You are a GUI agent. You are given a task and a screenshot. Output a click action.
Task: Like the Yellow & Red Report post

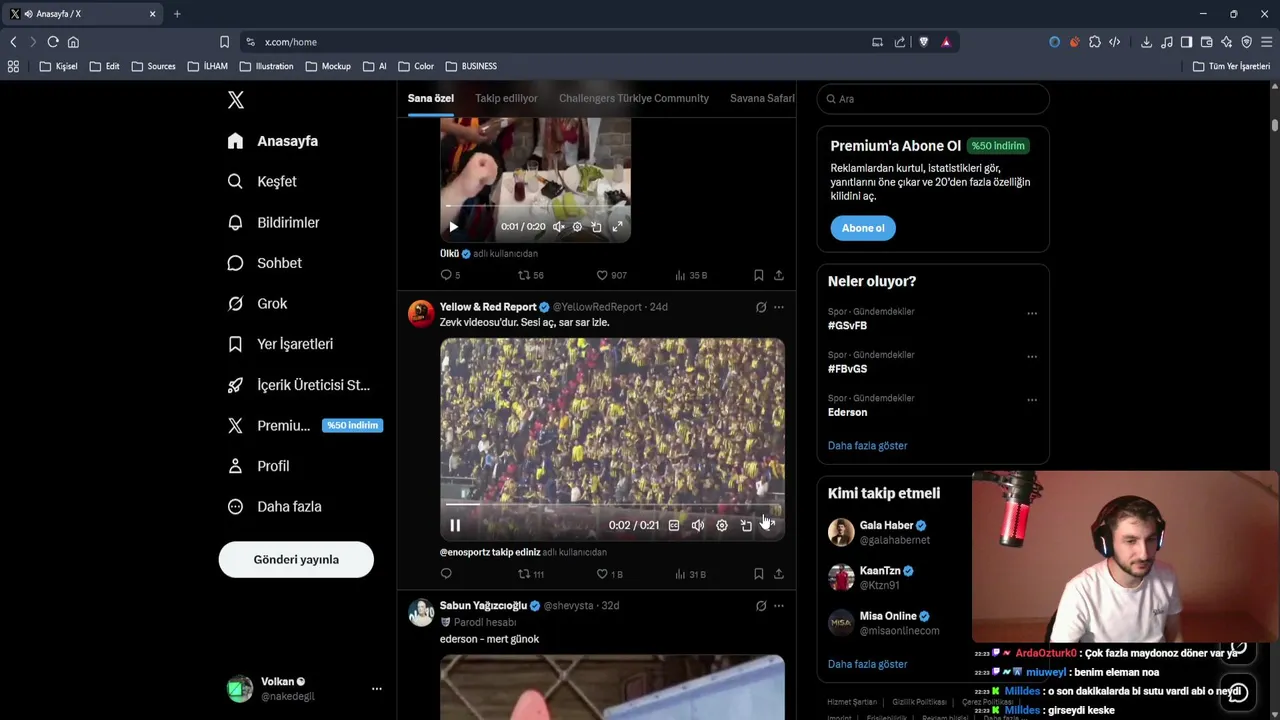click(x=609, y=574)
